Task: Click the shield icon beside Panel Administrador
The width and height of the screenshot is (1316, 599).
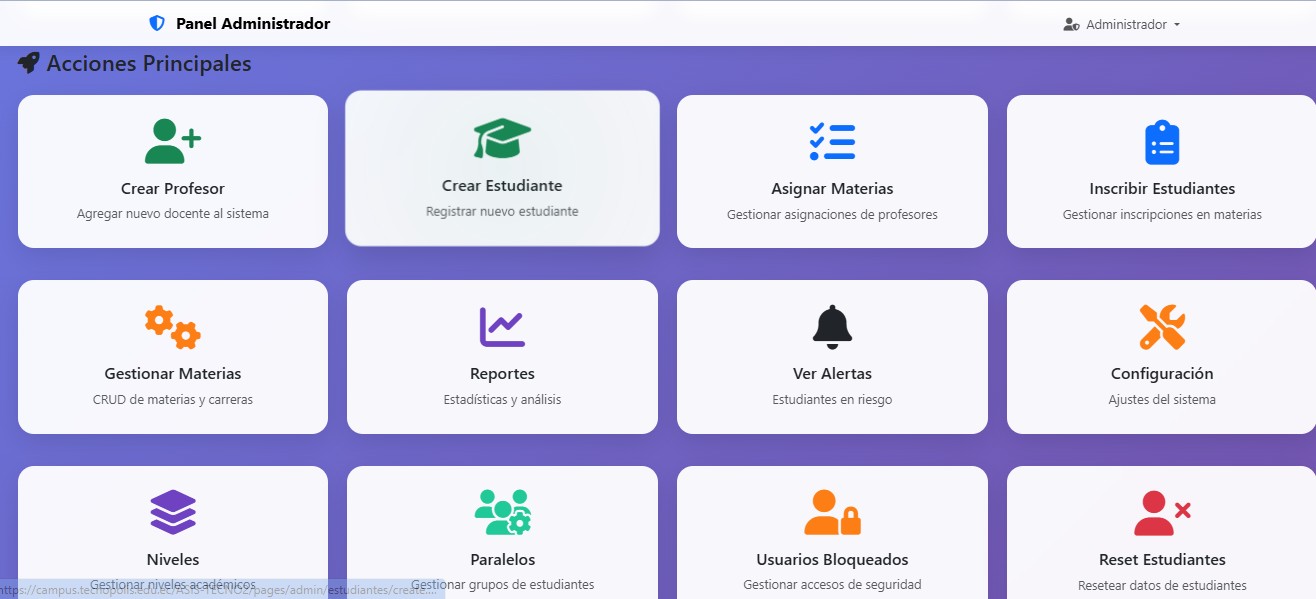Action: 156,22
